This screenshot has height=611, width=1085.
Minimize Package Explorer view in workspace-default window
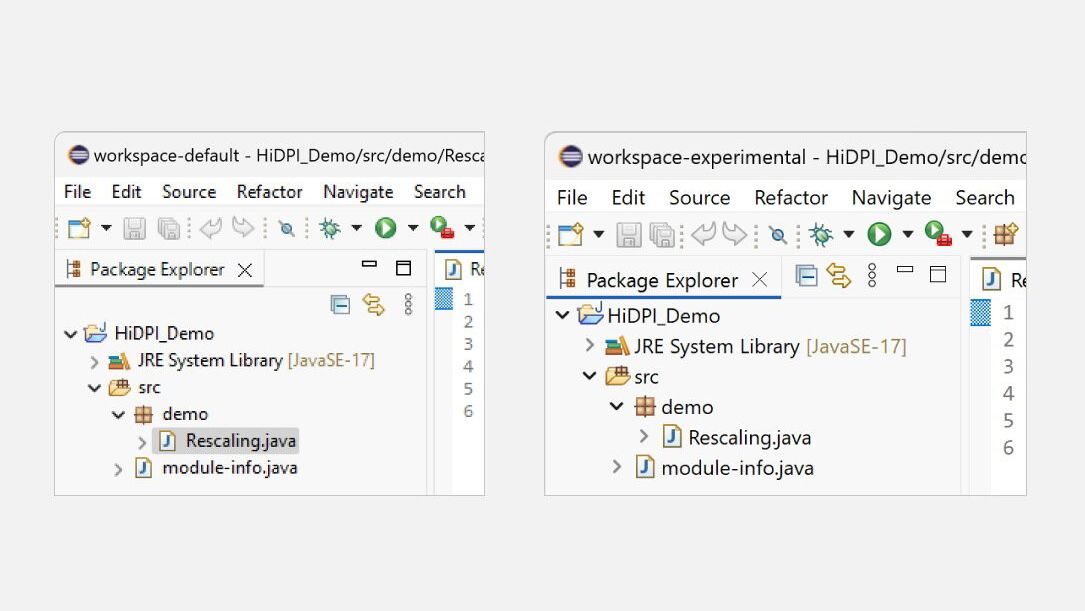pyautogui.click(x=370, y=264)
